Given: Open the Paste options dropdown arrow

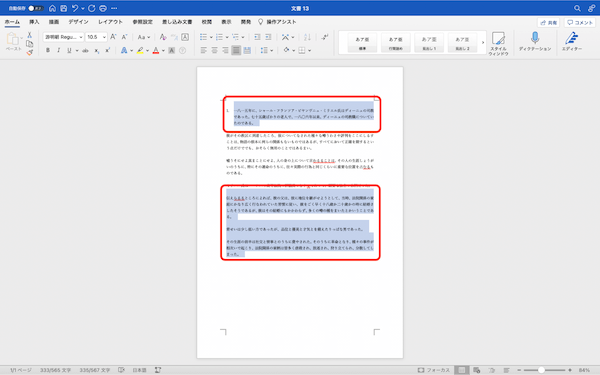Looking at the screenshot, I should [x=21, y=38].
